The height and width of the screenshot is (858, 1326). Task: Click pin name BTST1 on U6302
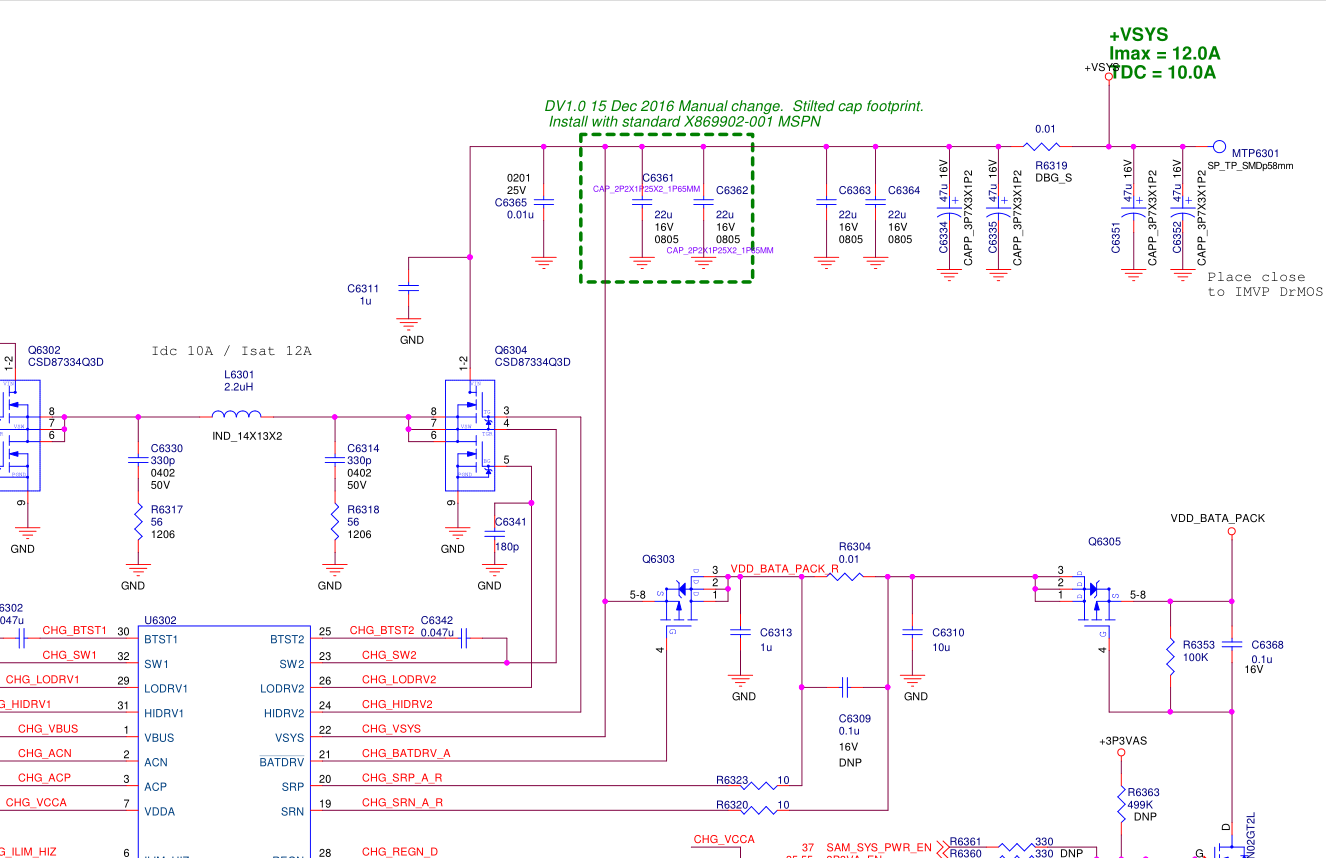[x=162, y=639]
